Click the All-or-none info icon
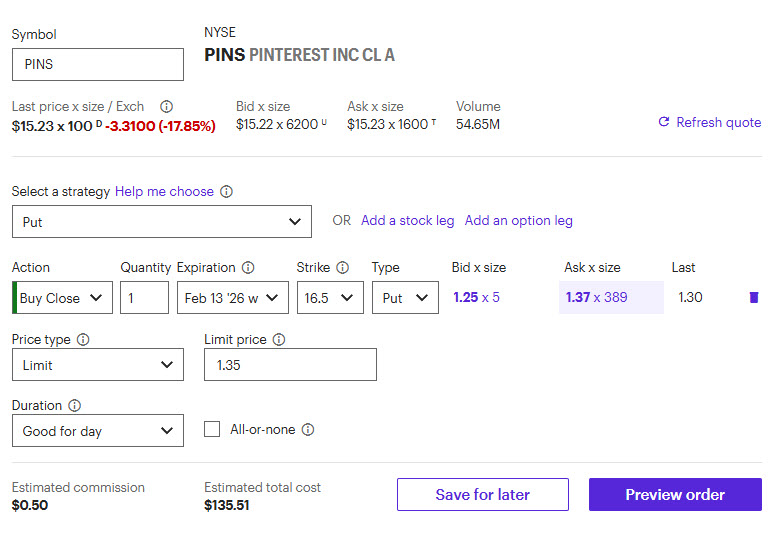 point(308,430)
